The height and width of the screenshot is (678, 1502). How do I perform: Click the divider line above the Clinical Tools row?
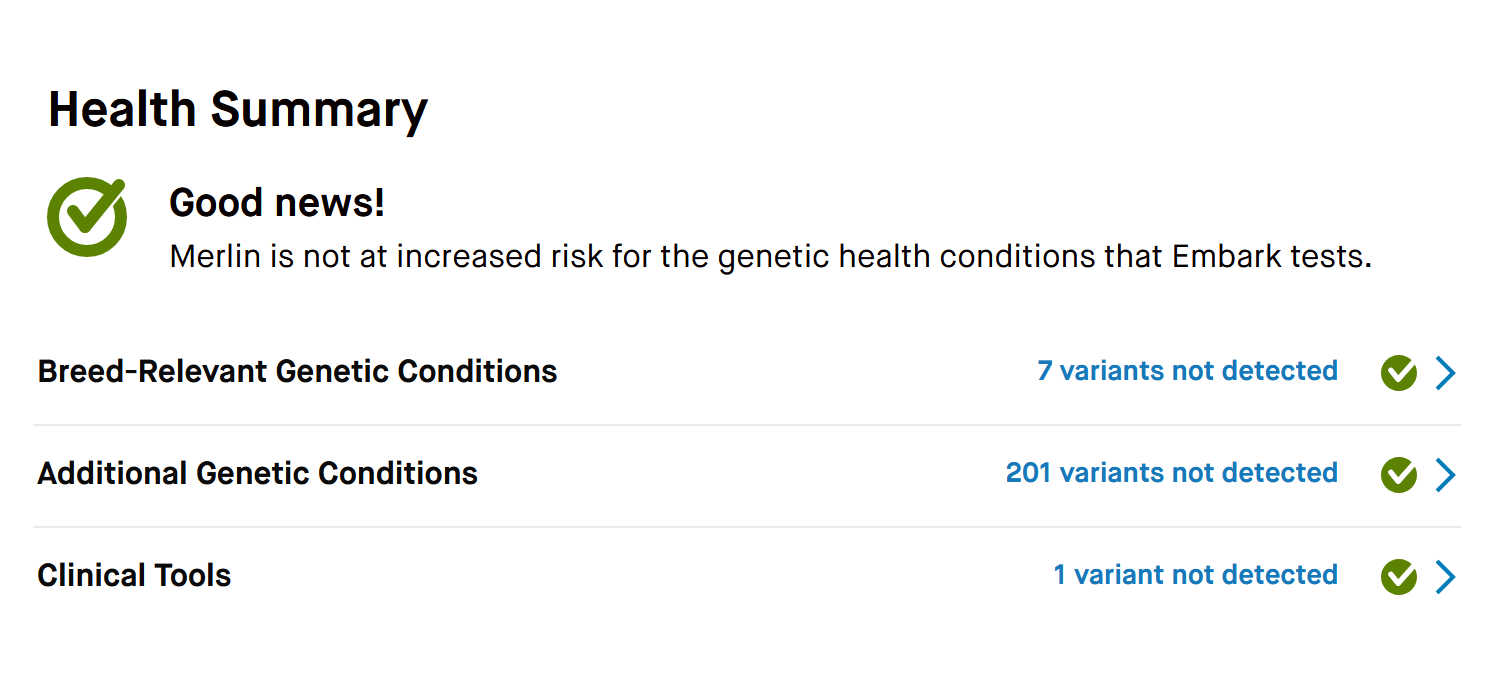(x=747, y=527)
